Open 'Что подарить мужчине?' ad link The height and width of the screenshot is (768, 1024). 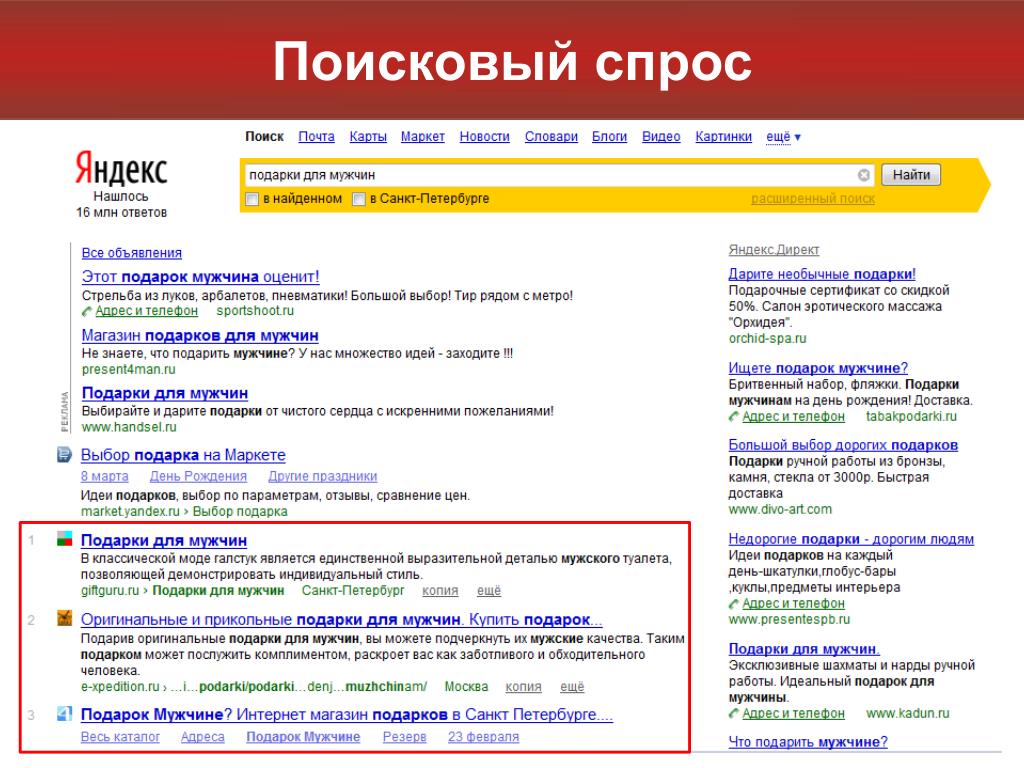click(x=808, y=742)
